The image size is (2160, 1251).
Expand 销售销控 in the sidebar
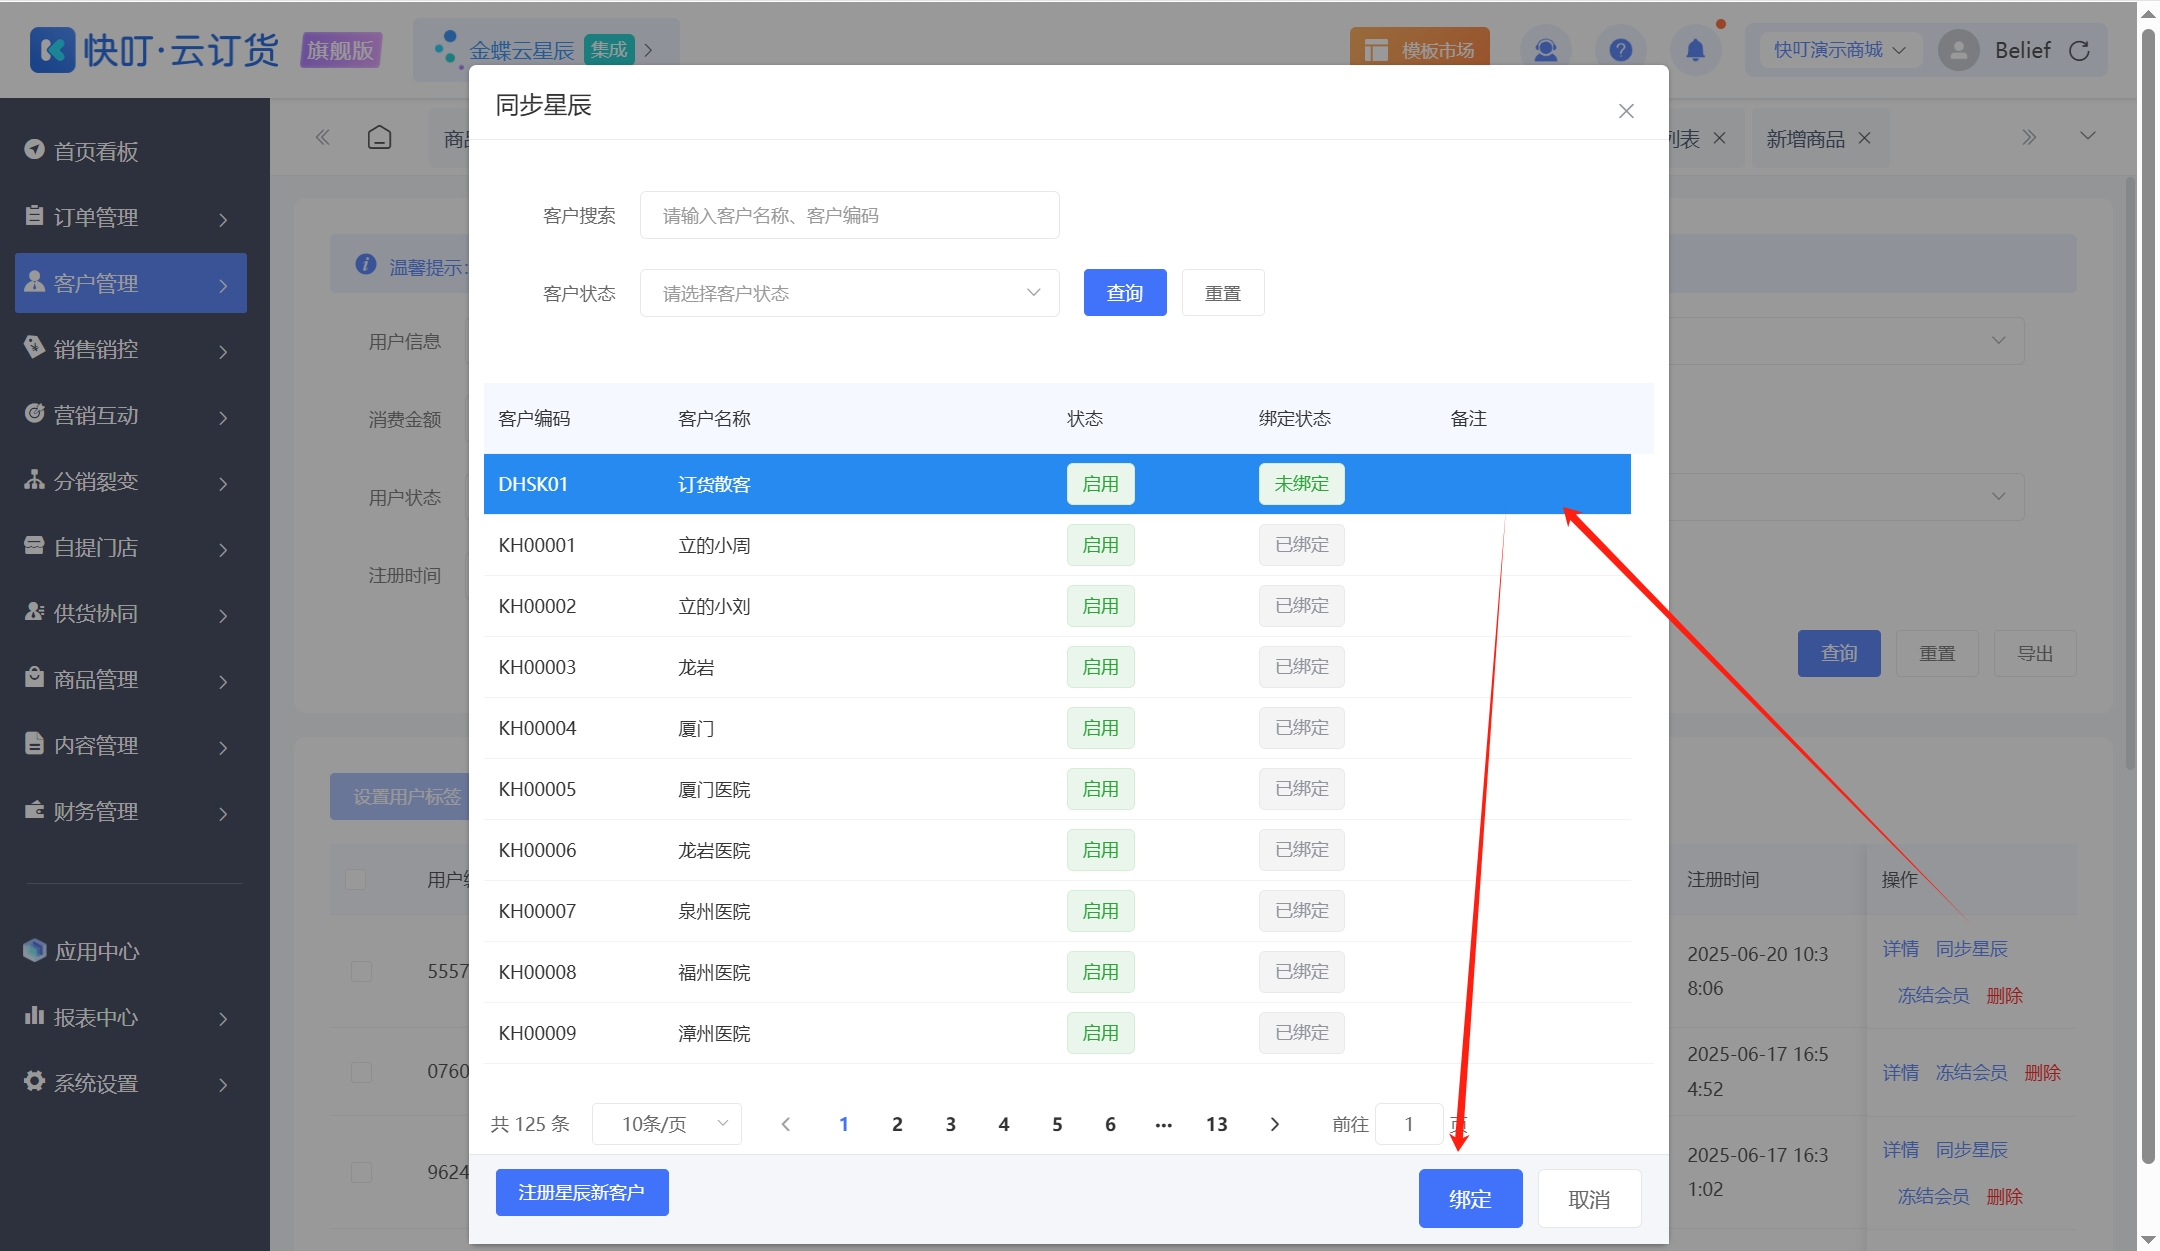(130, 349)
